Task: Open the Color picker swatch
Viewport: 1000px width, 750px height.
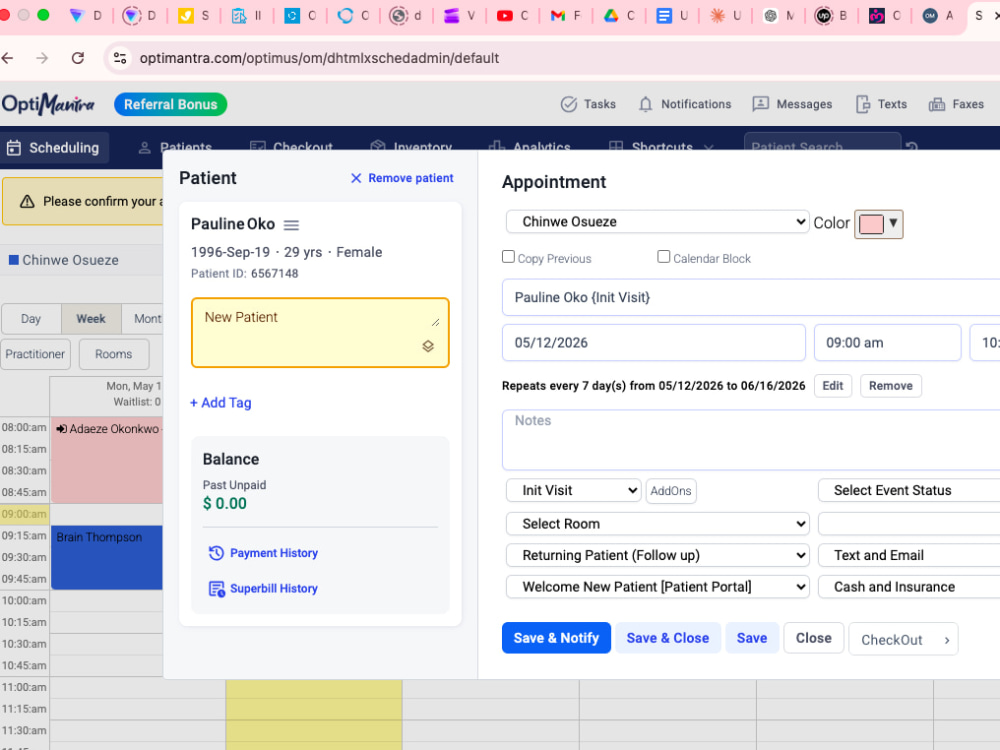Action: [x=879, y=224]
